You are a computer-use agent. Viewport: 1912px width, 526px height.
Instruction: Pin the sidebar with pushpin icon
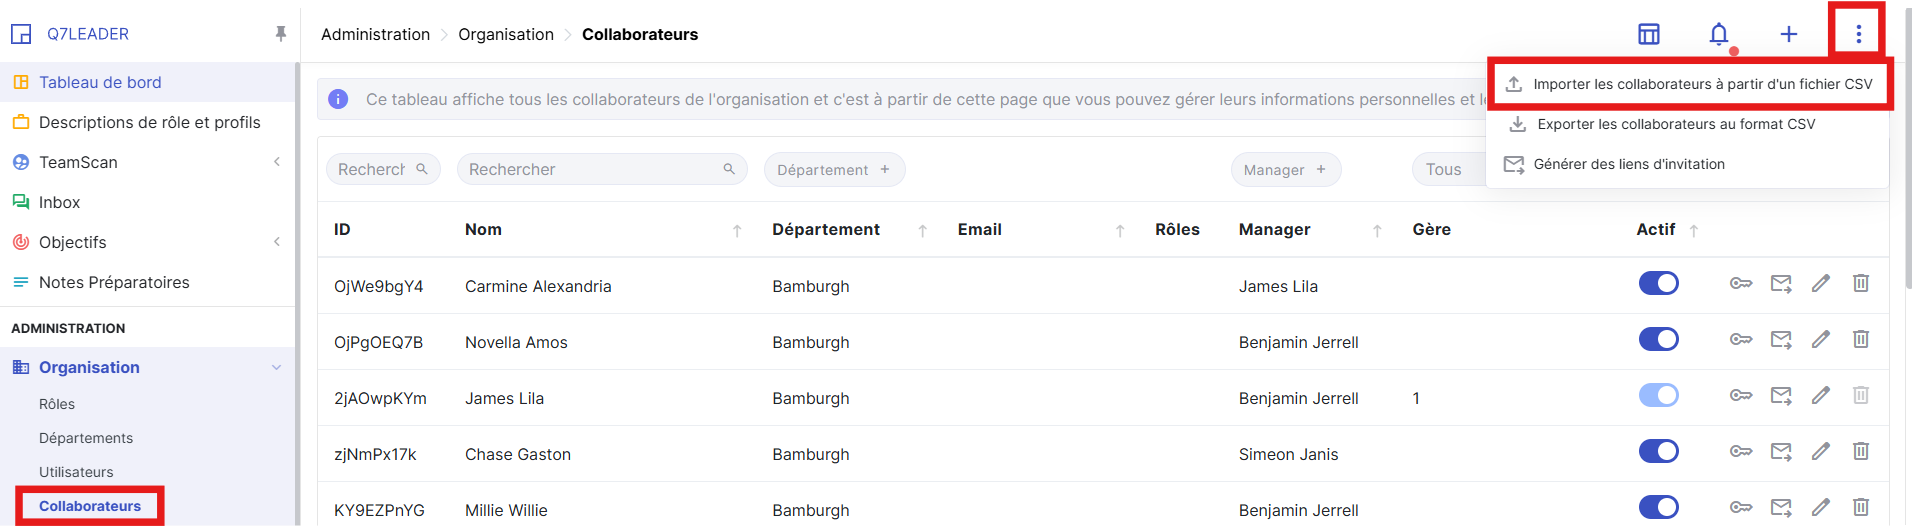(281, 34)
